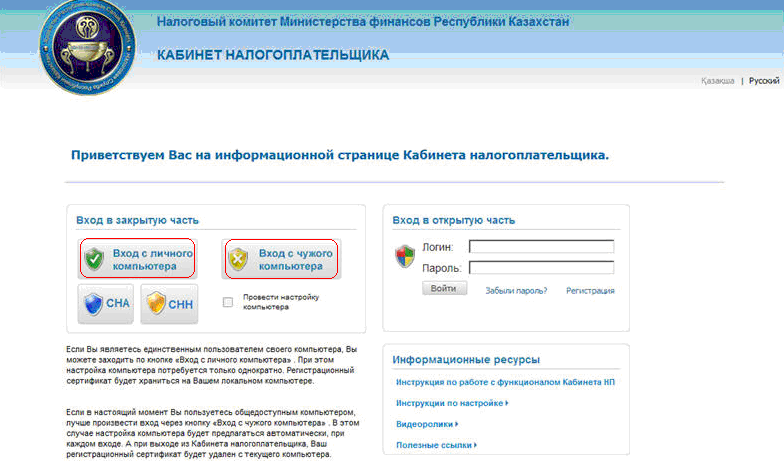Click the green shield checkmark icon
This screenshot has height=461, width=784.
[94, 260]
